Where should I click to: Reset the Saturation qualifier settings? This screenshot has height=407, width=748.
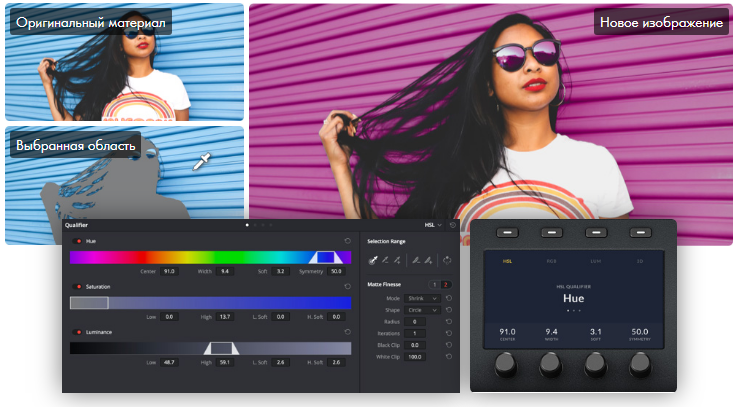pyautogui.click(x=347, y=287)
